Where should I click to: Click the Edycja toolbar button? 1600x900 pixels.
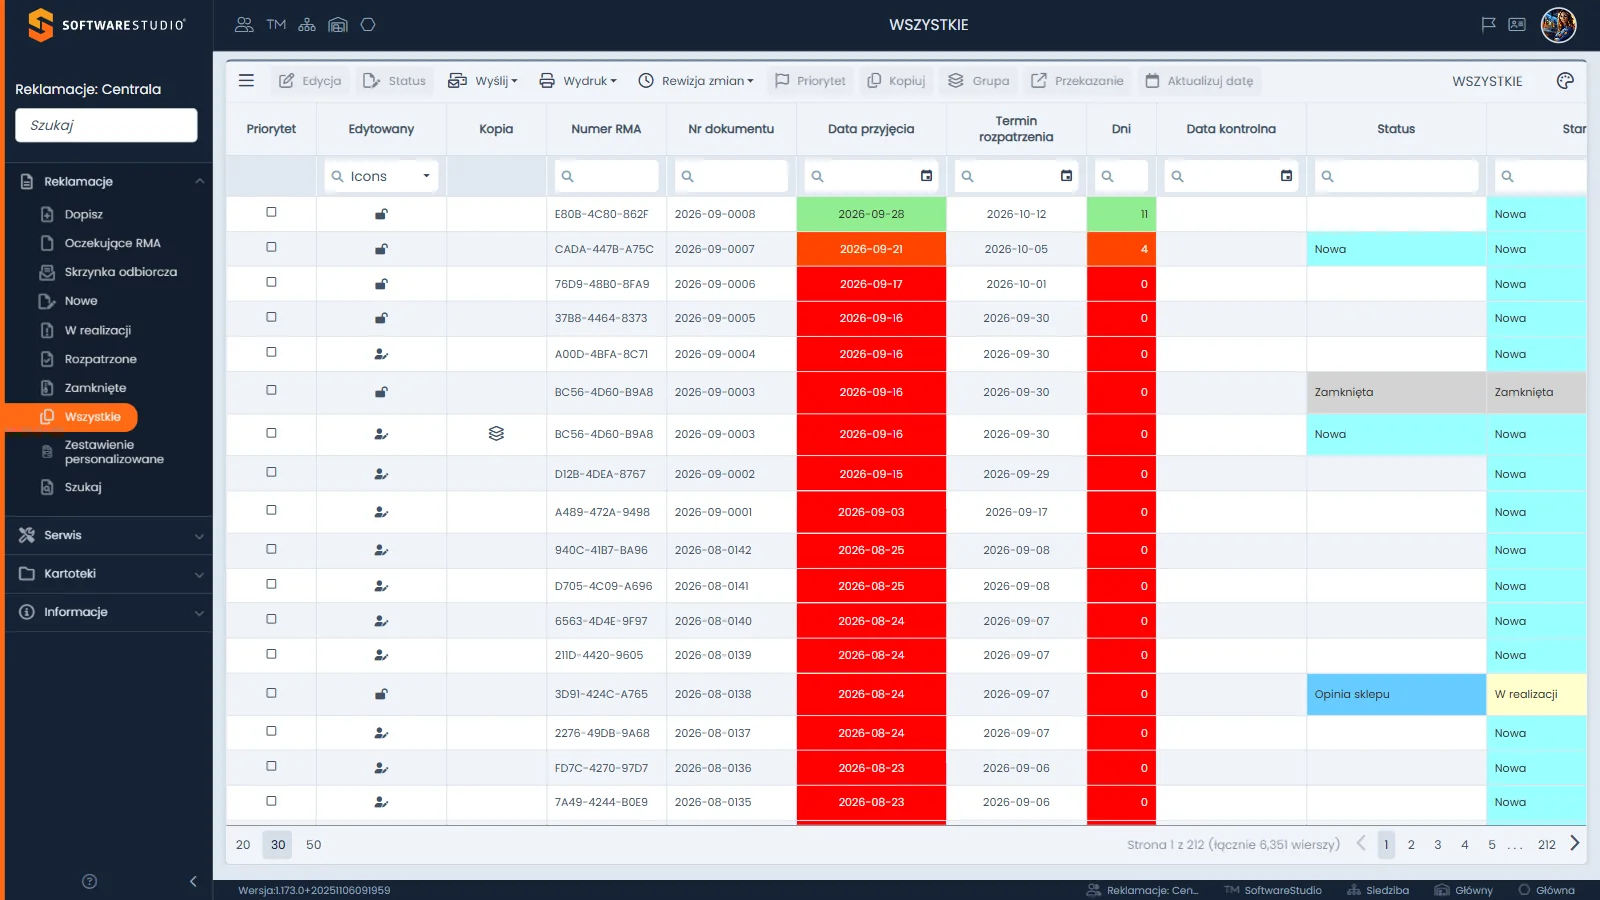pyautogui.click(x=310, y=81)
